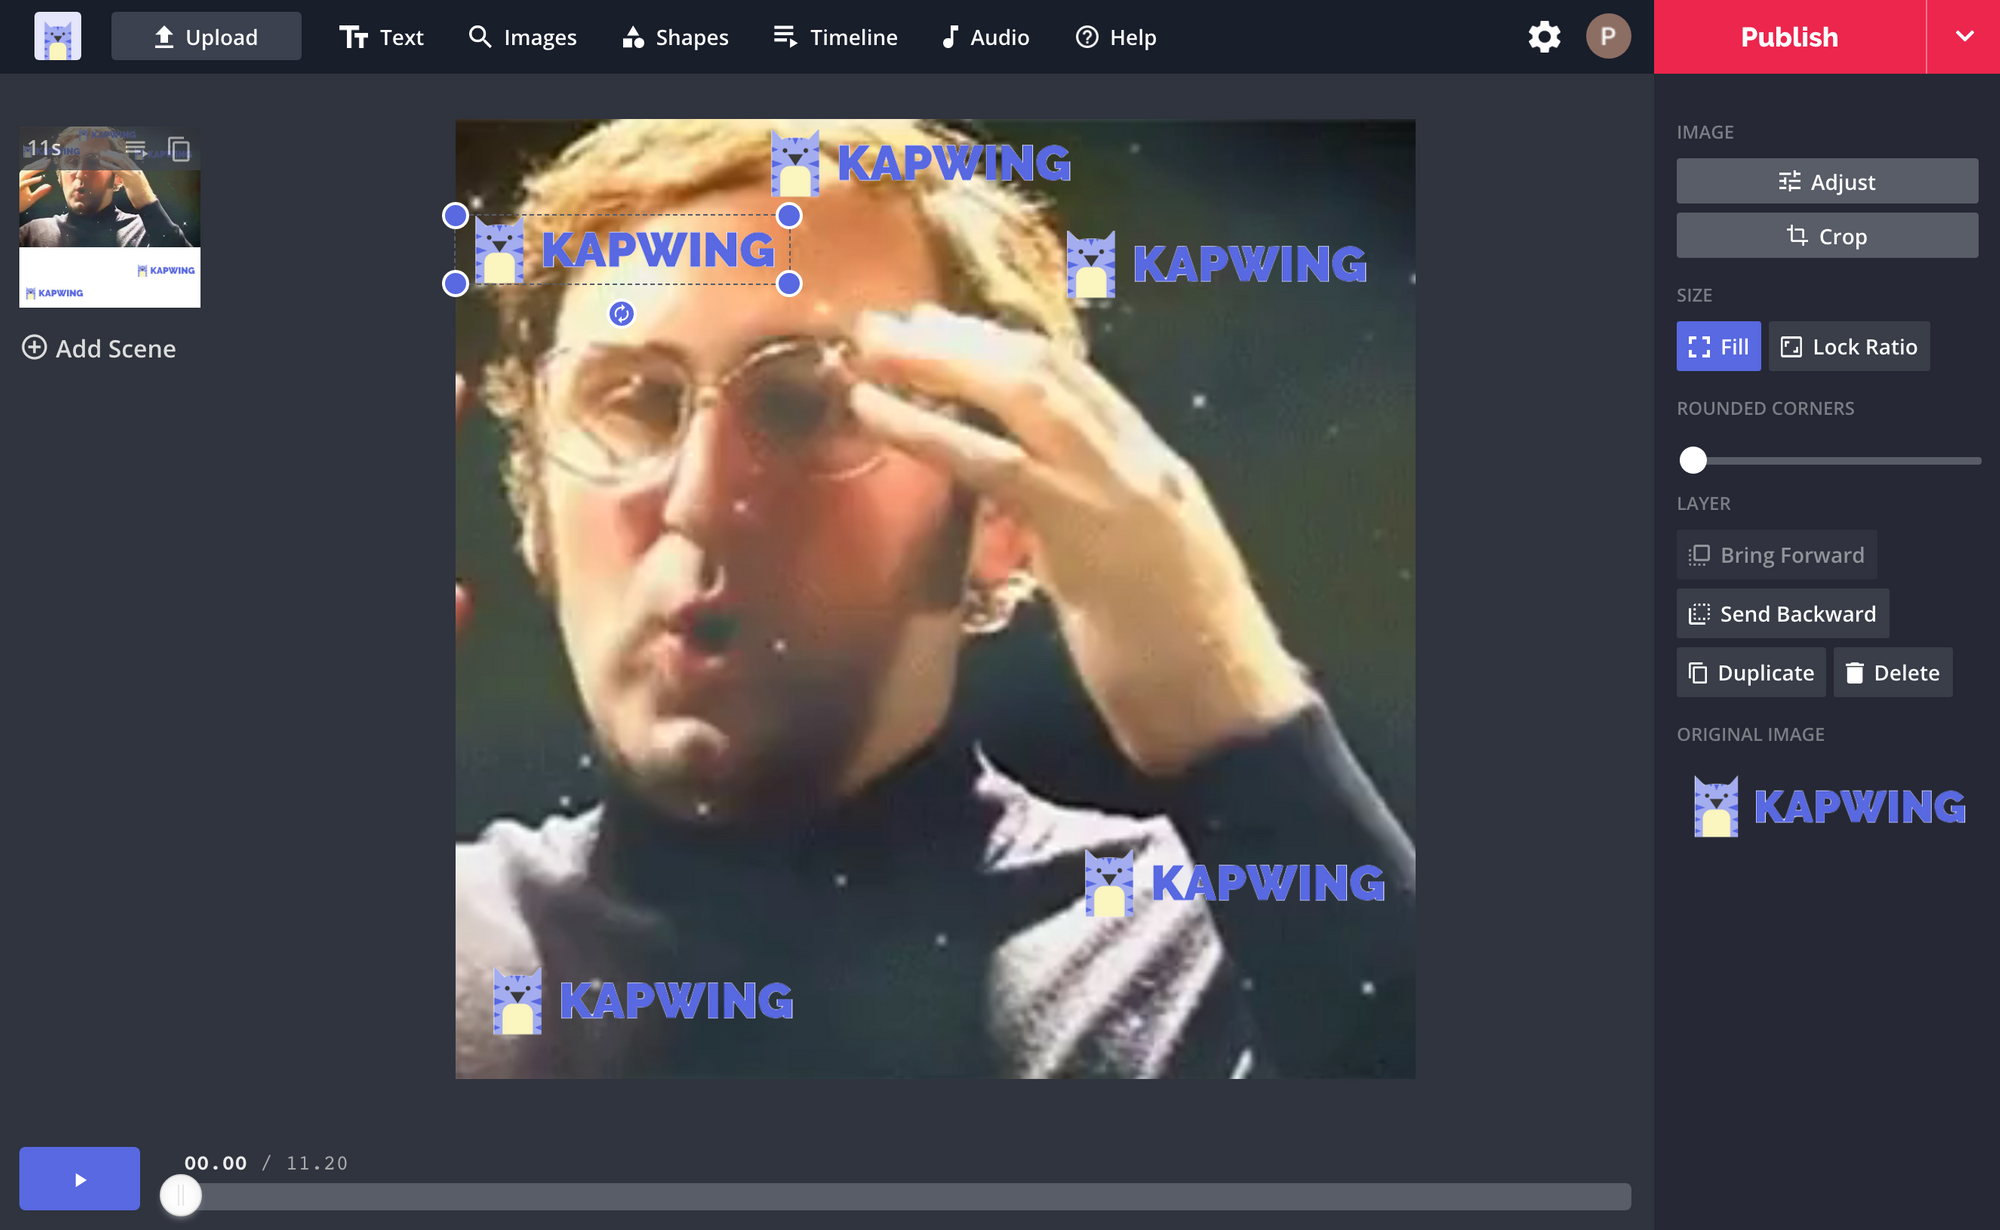Viewport: 2000px width, 1230px height.
Task: Click the user profile avatar P
Action: (1608, 37)
